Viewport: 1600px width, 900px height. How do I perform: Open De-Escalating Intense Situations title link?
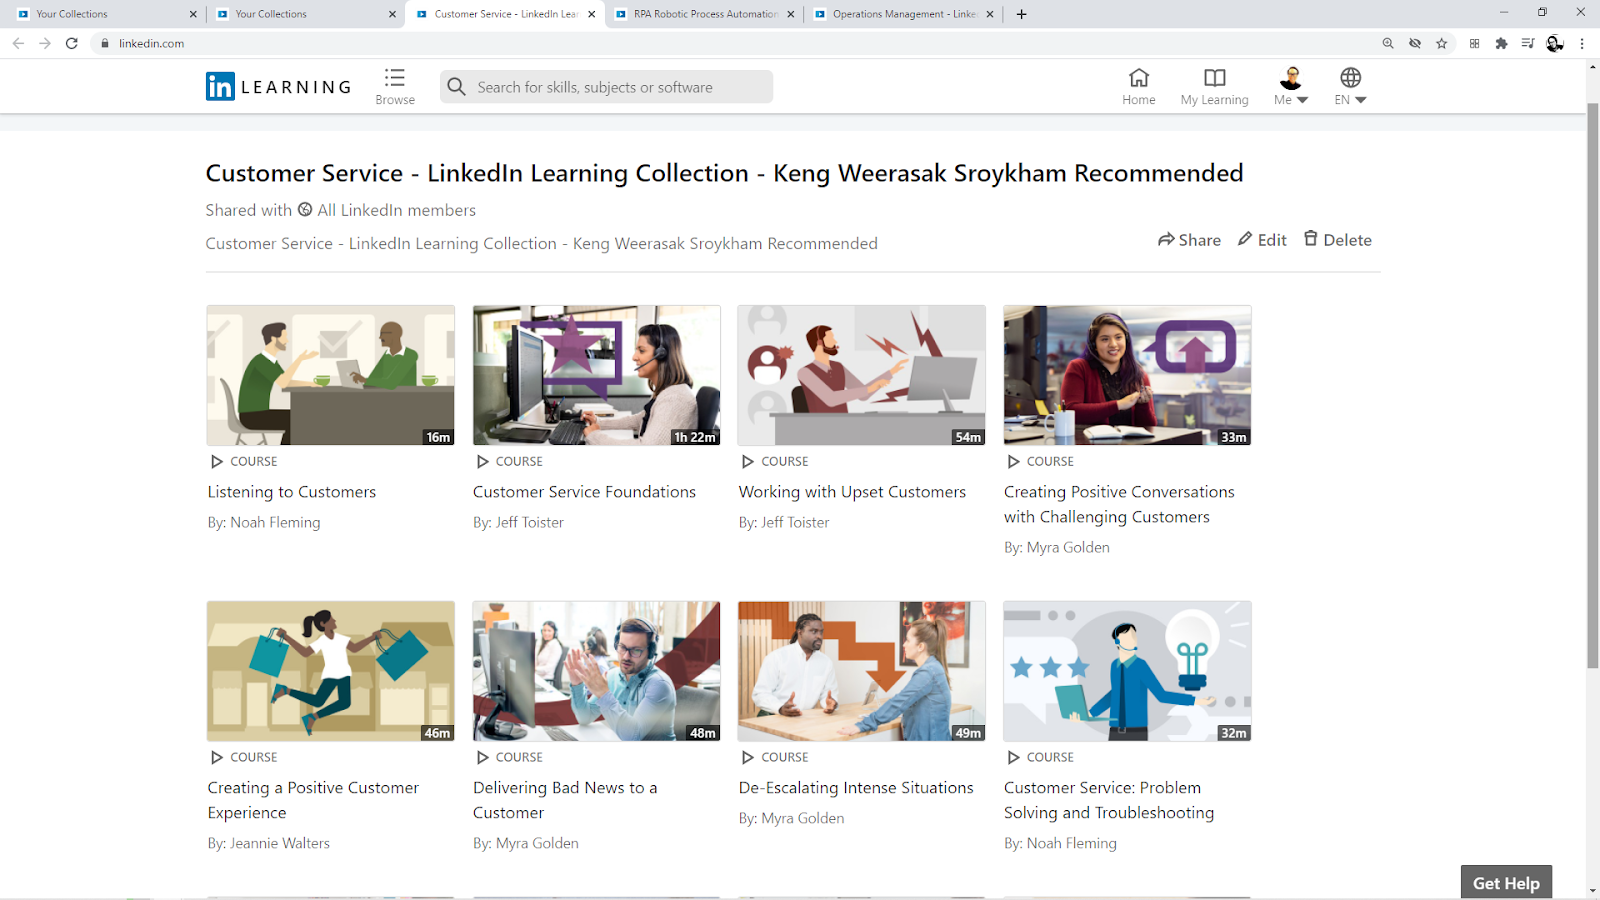(x=856, y=788)
